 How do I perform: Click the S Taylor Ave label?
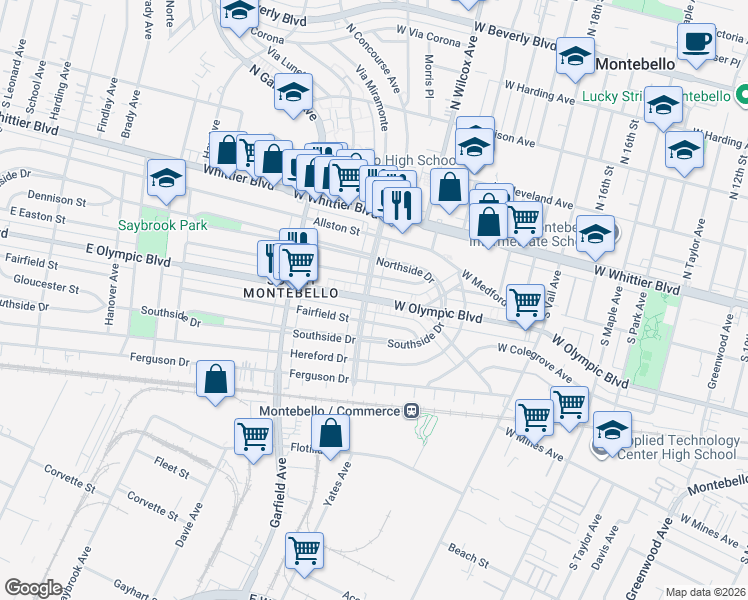tap(586, 542)
